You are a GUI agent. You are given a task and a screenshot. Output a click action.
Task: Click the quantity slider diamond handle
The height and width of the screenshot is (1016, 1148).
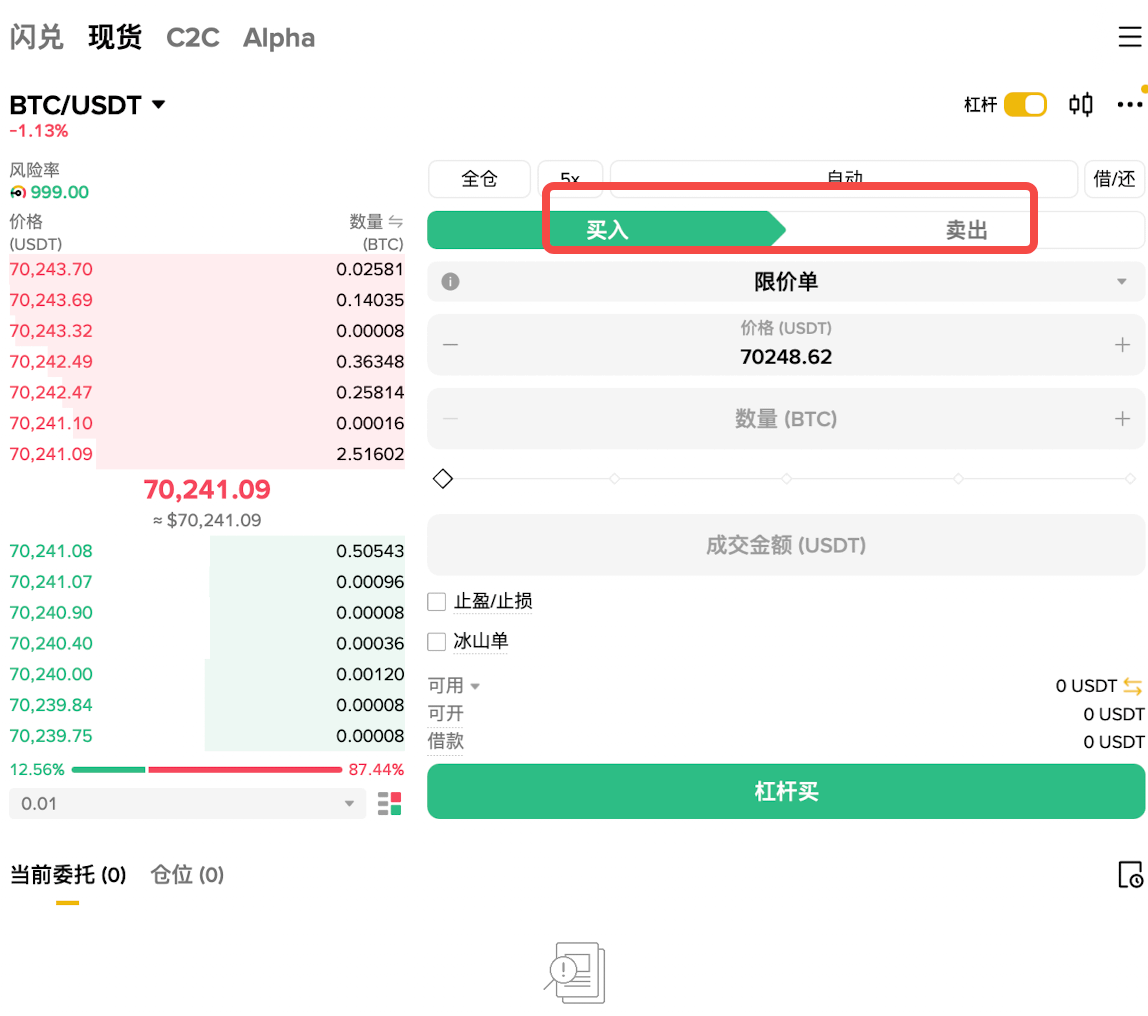click(443, 478)
